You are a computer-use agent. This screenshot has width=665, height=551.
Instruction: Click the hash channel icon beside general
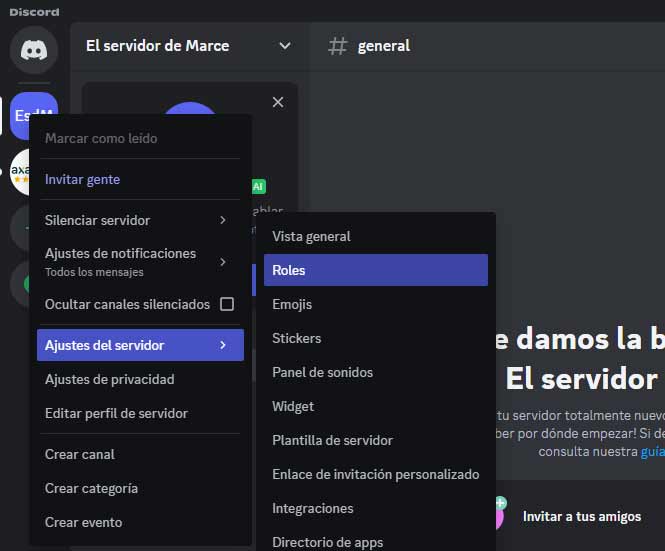coord(338,46)
